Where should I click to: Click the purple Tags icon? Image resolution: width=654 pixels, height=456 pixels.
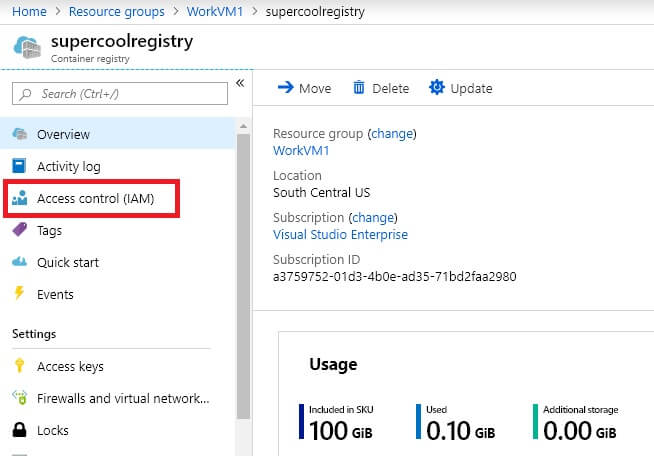pyautogui.click(x=19, y=229)
